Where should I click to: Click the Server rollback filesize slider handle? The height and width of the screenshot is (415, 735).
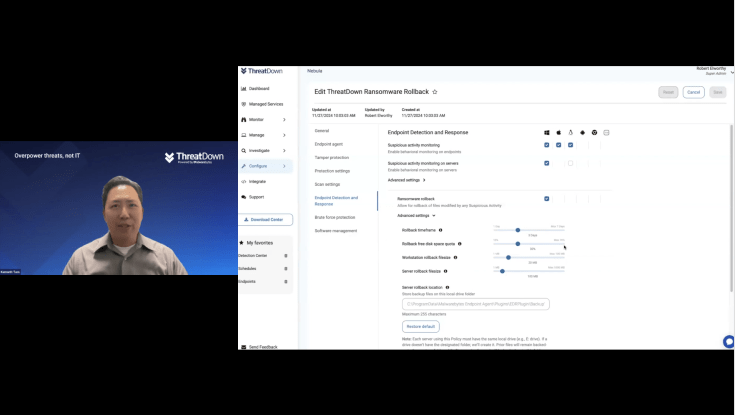point(502,271)
